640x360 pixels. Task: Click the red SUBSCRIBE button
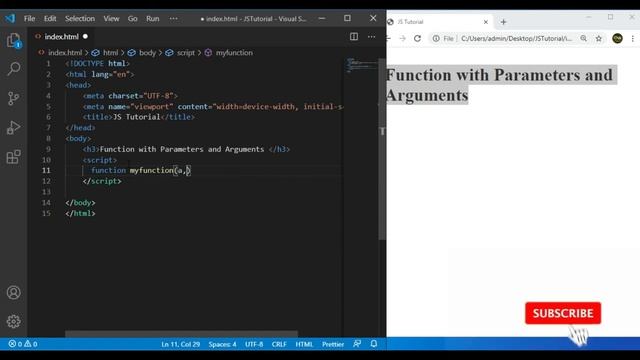(x=563, y=313)
